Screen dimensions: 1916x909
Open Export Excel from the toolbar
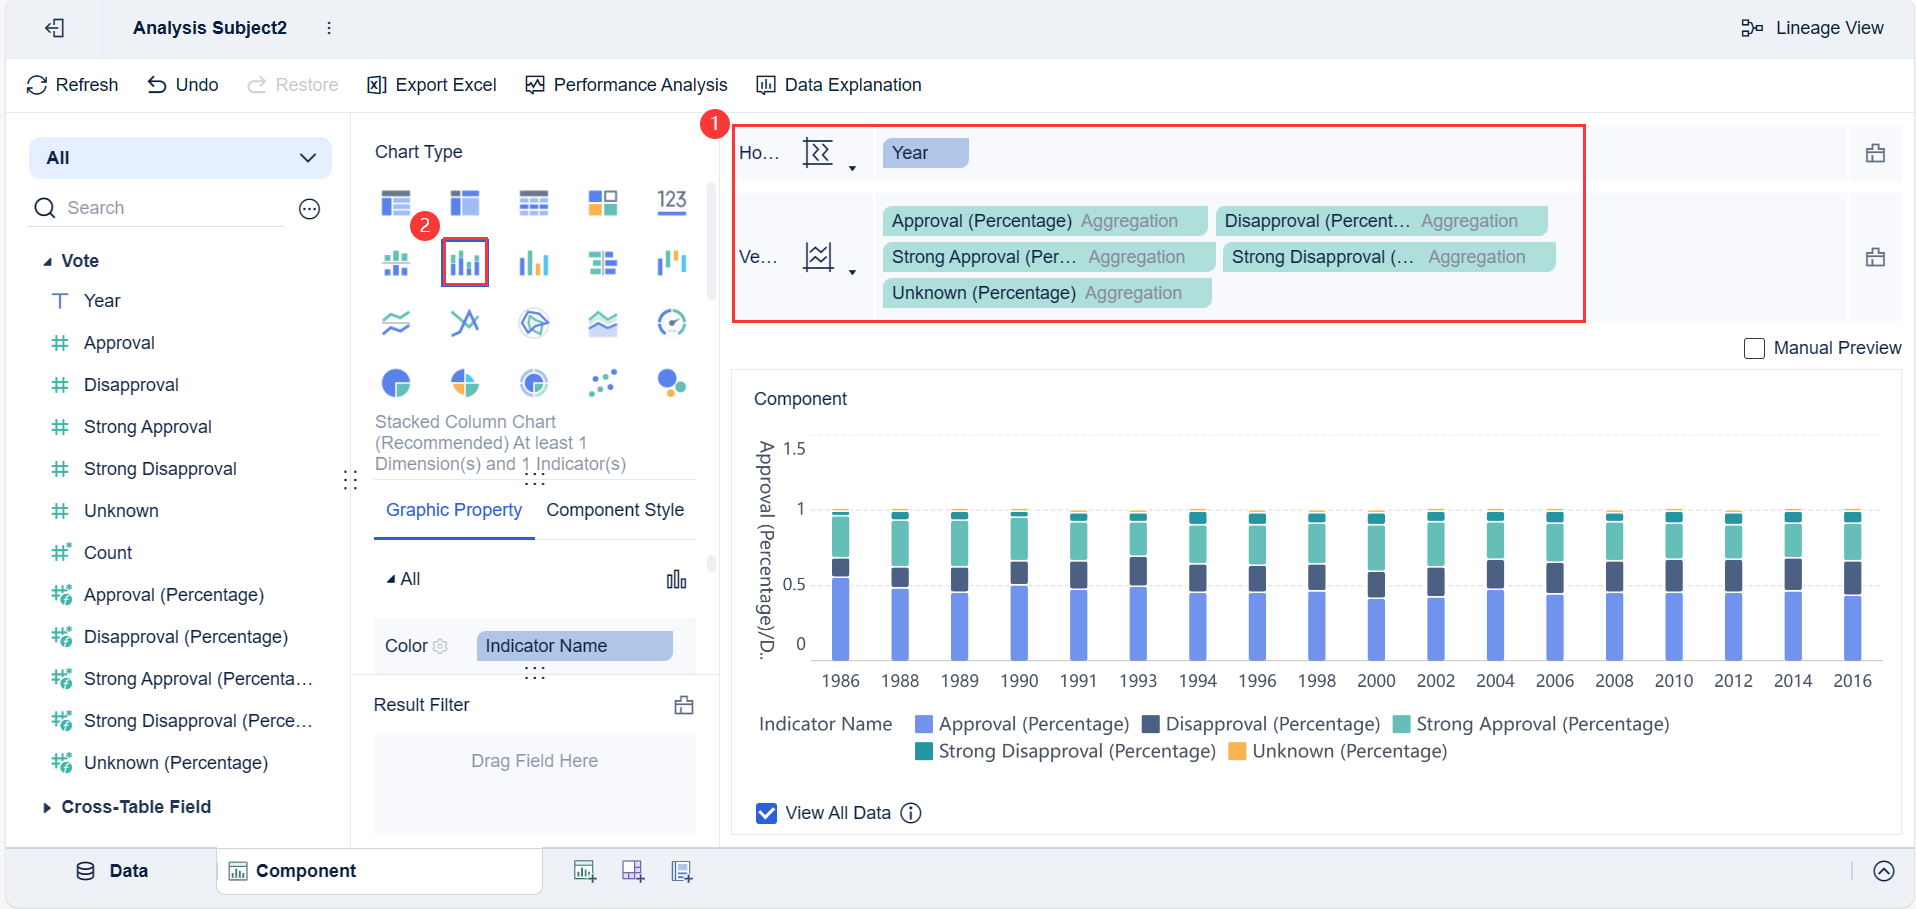click(x=431, y=84)
